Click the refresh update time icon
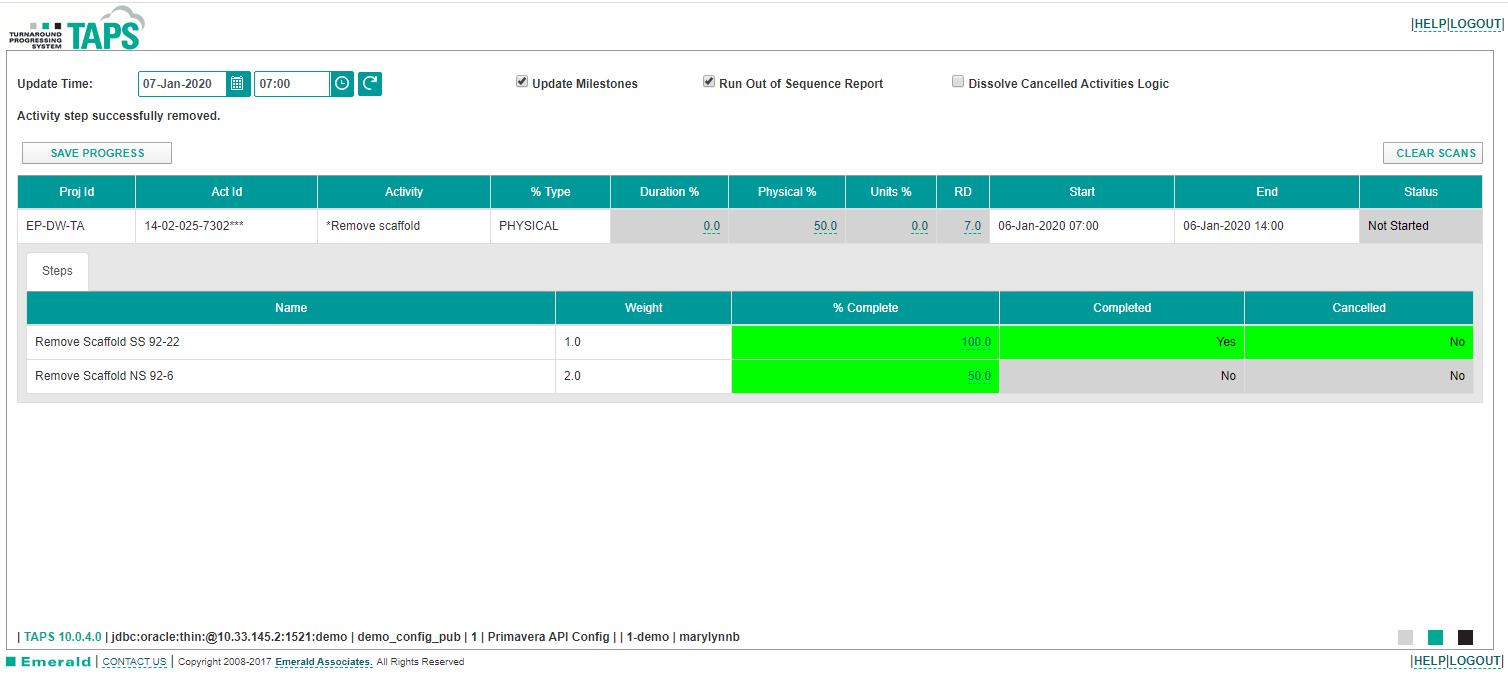 (x=369, y=84)
